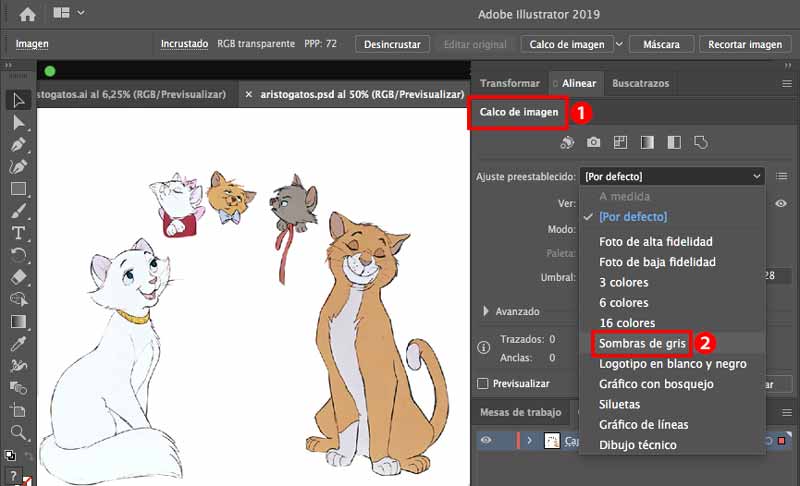Click the Auto-Color trace preset icon
800x486 pixels.
pyautogui.click(x=567, y=143)
